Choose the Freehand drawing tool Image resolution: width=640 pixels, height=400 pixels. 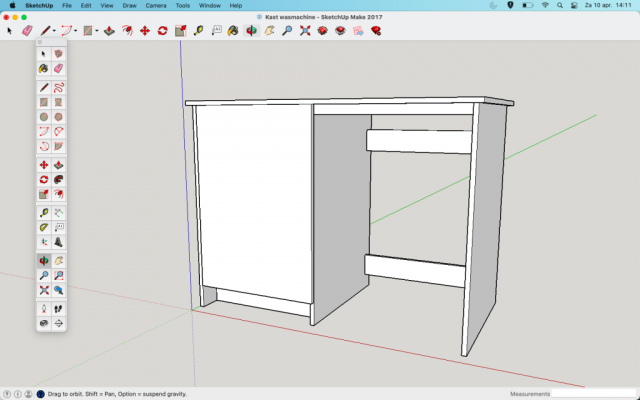(58, 88)
